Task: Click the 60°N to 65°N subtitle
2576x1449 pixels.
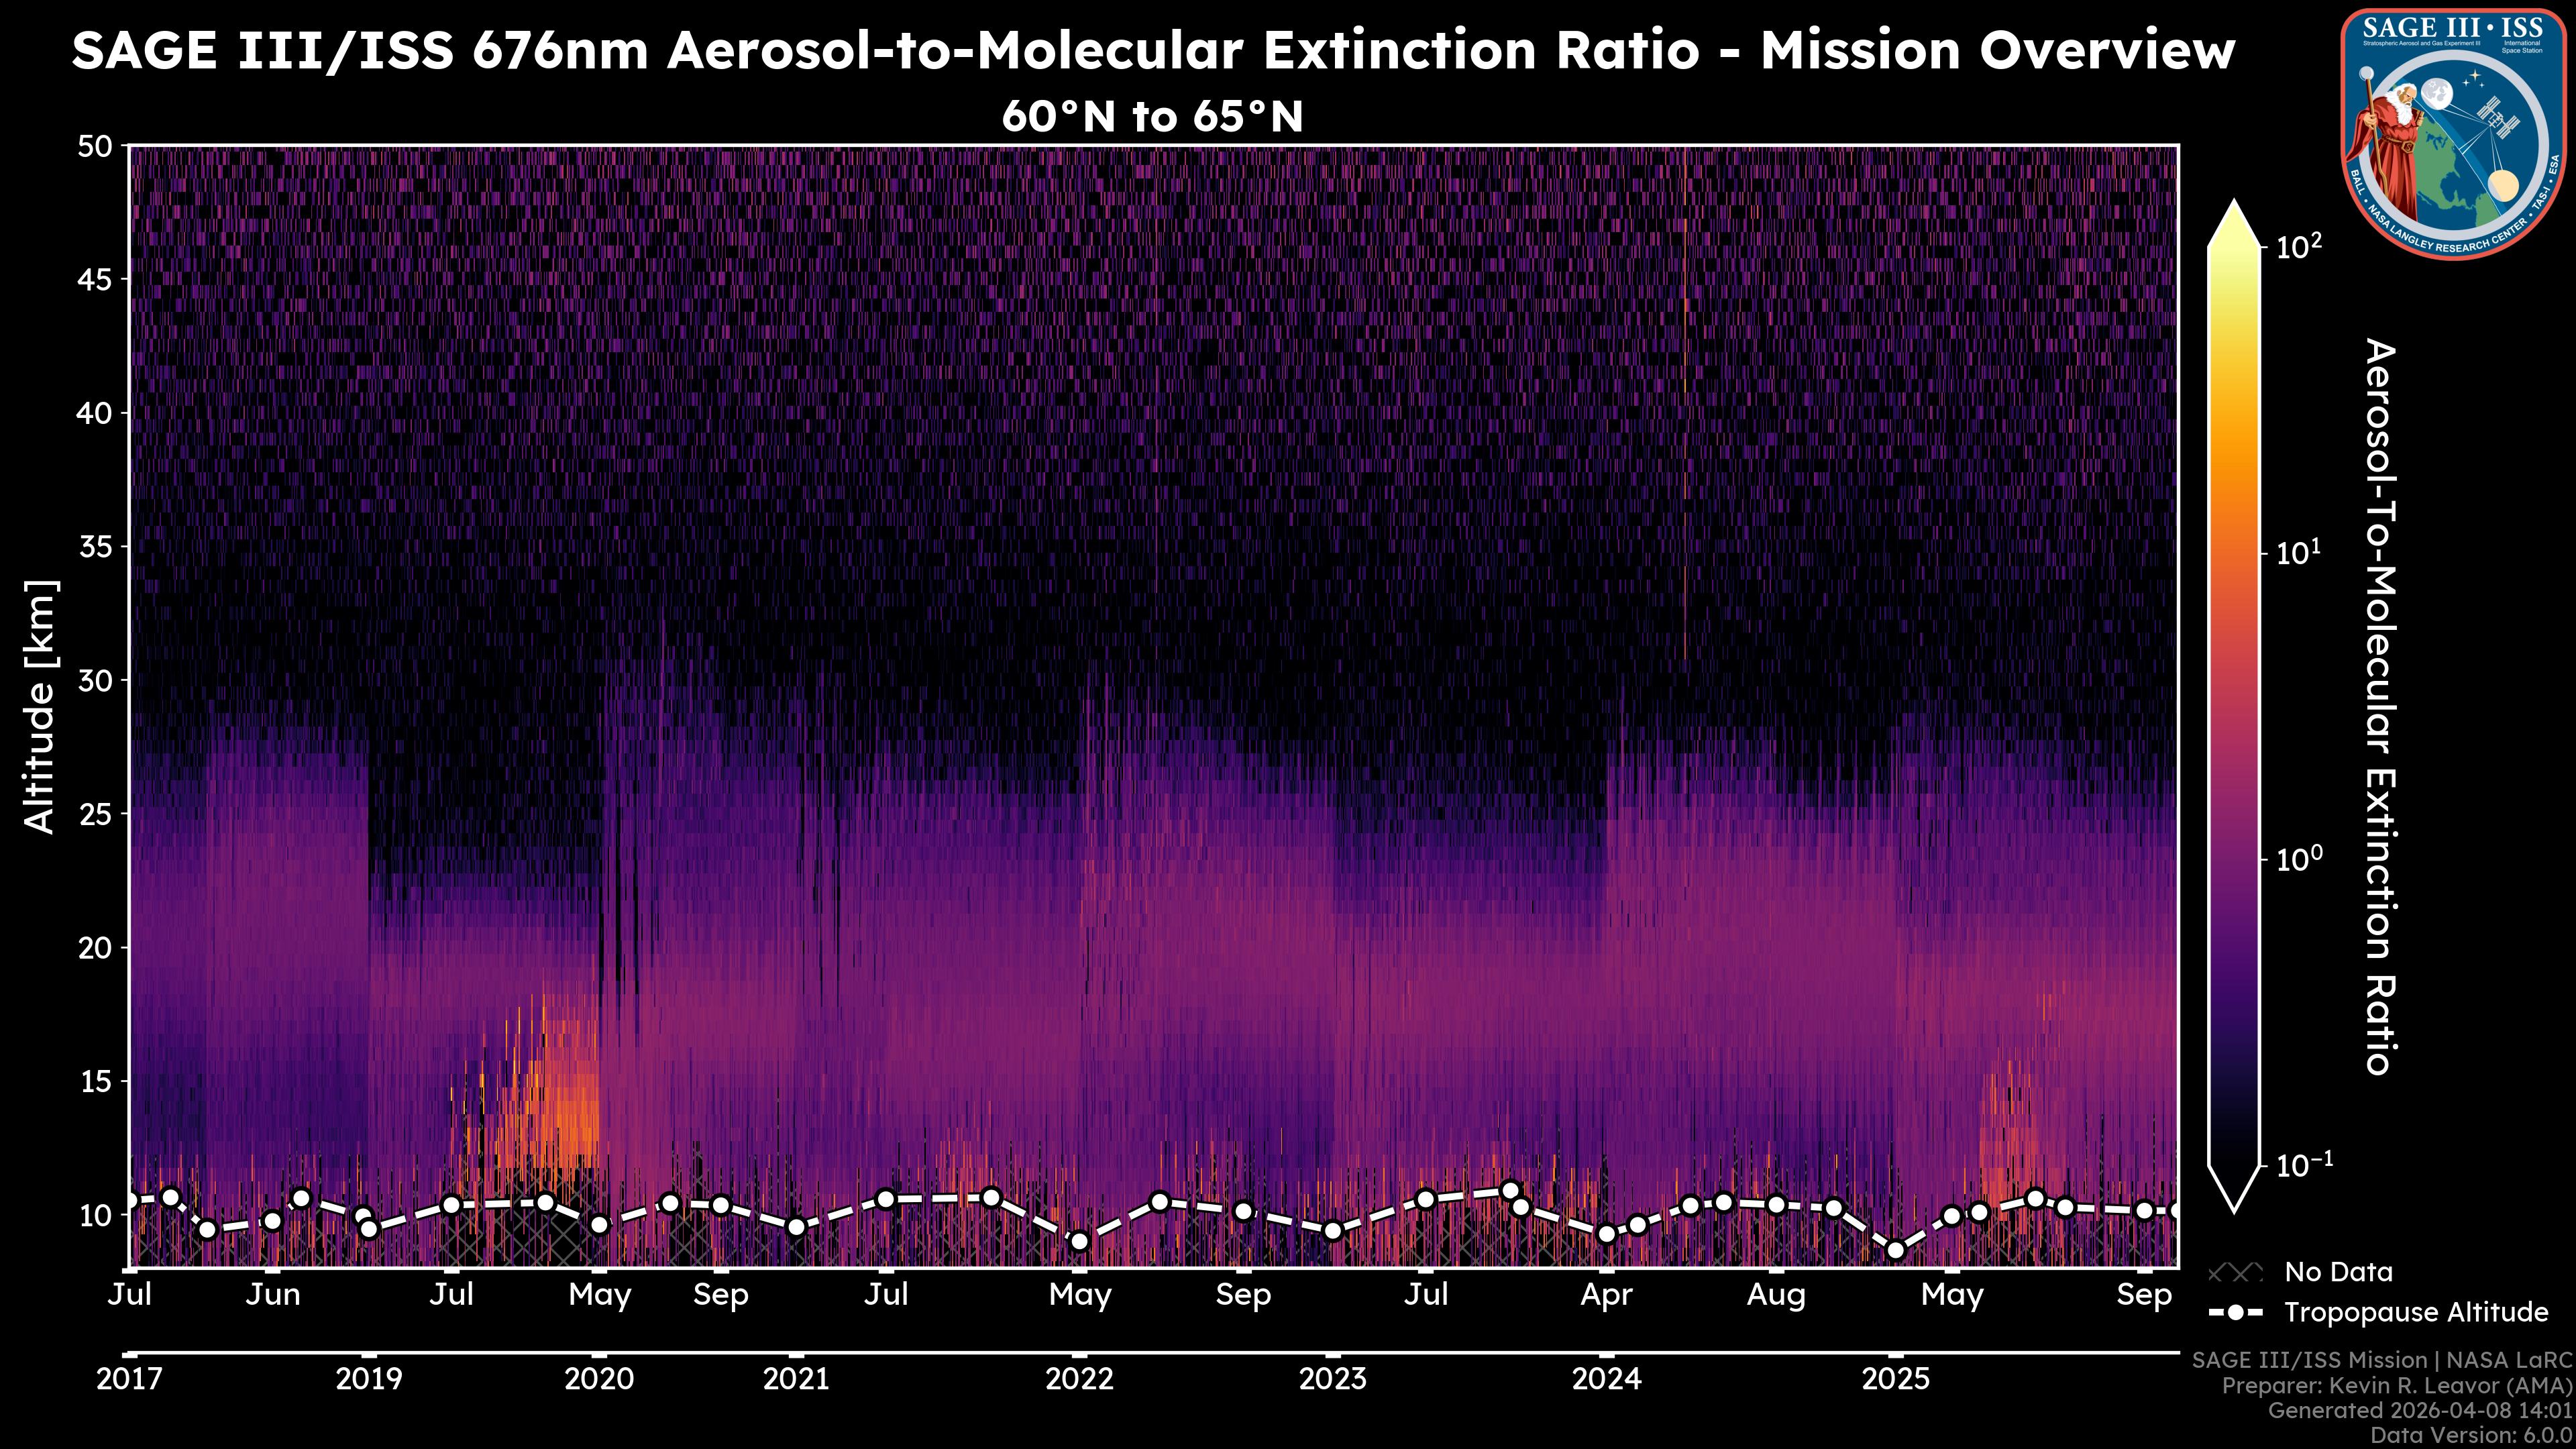Action: click(x=1152, y=117)
